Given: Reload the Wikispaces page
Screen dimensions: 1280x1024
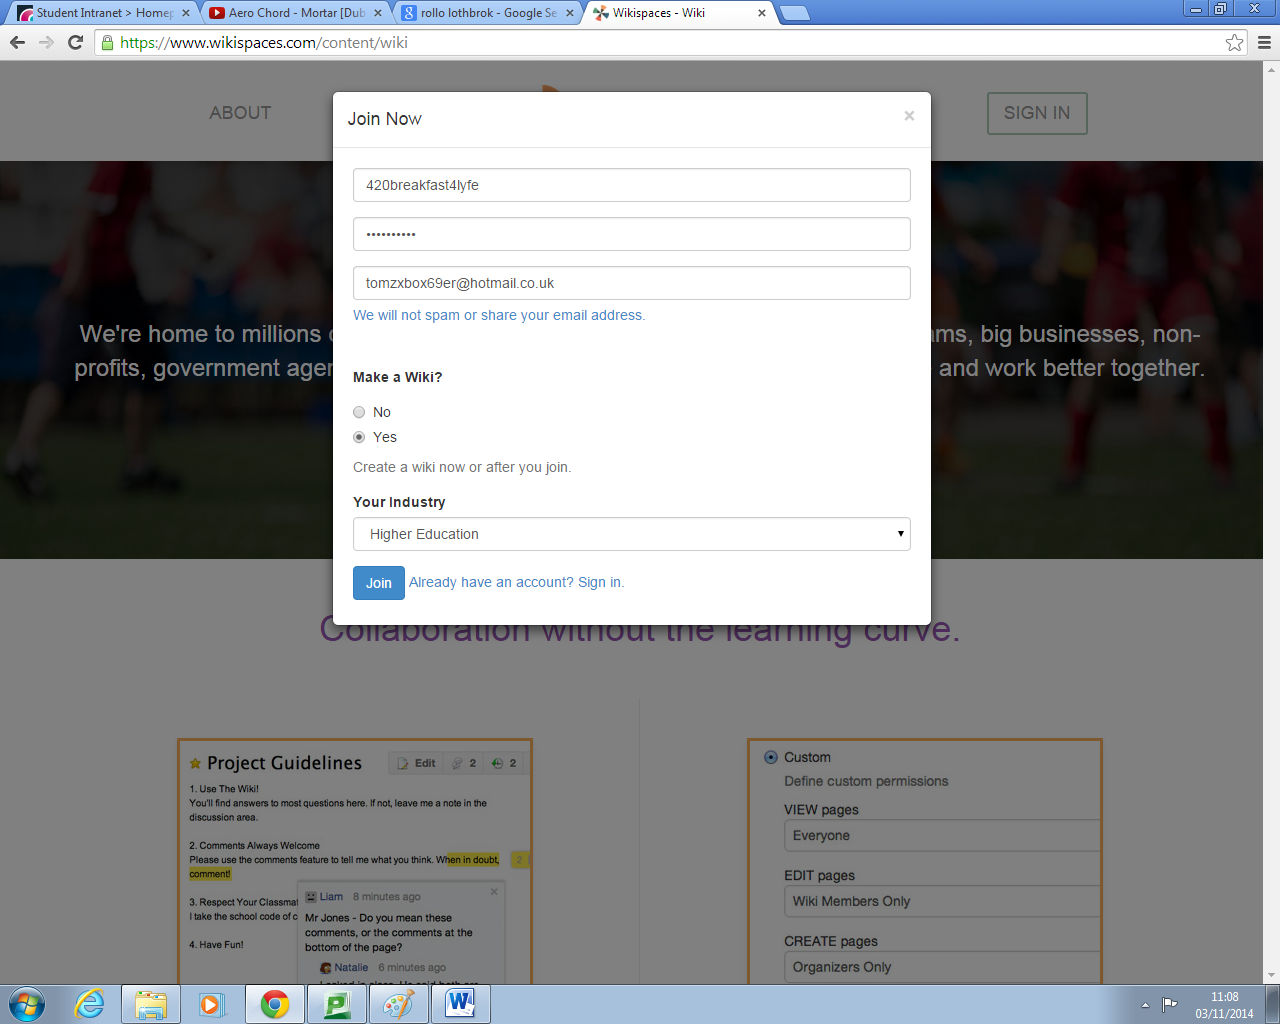Looking at the screenshot, I should (x=75, y=42).
